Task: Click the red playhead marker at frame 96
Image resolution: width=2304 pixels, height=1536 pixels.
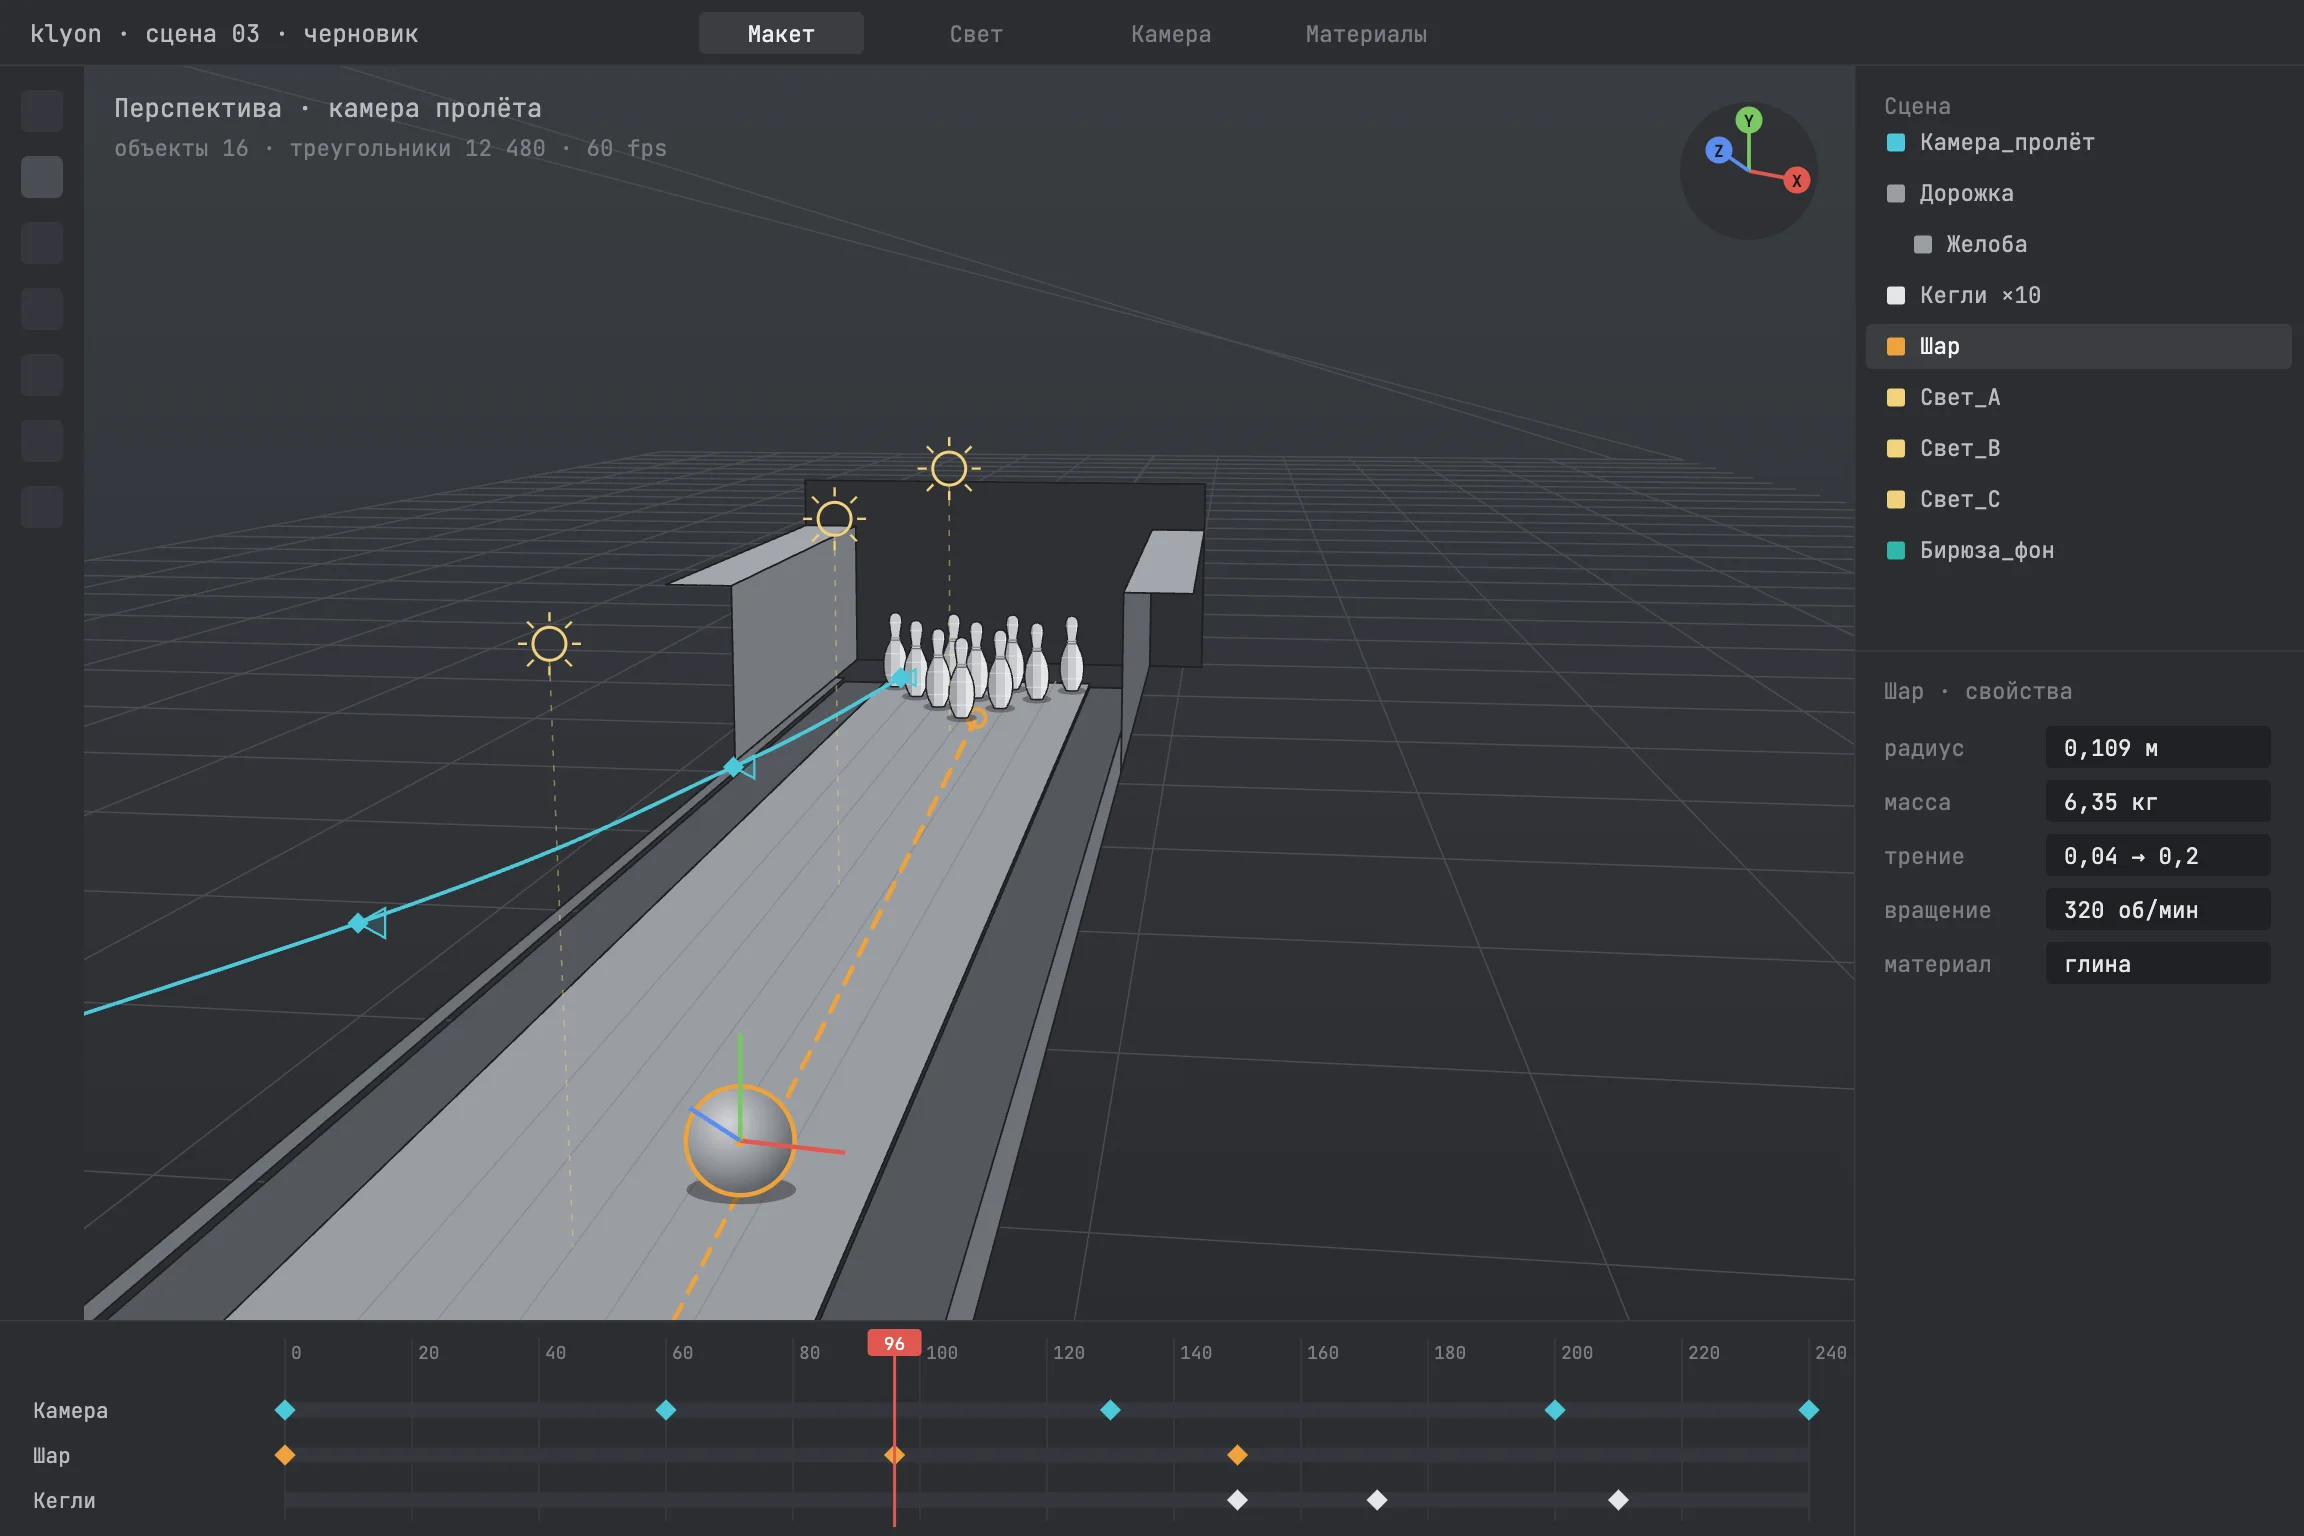Action: 894,1343
